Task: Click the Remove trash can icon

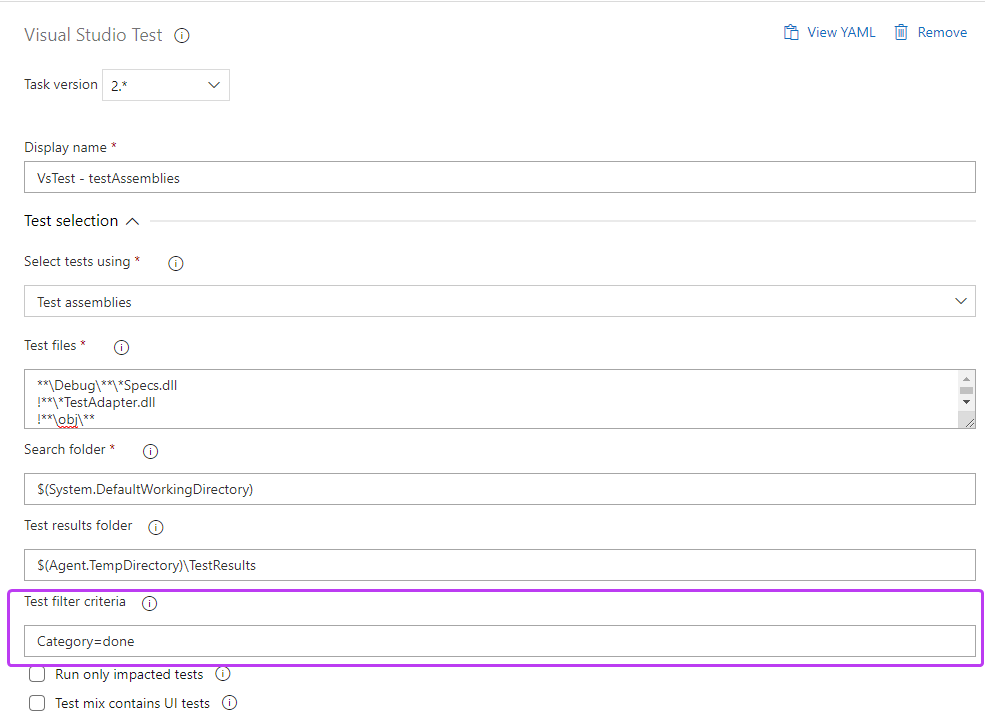Action: click(x=901, y=32)
